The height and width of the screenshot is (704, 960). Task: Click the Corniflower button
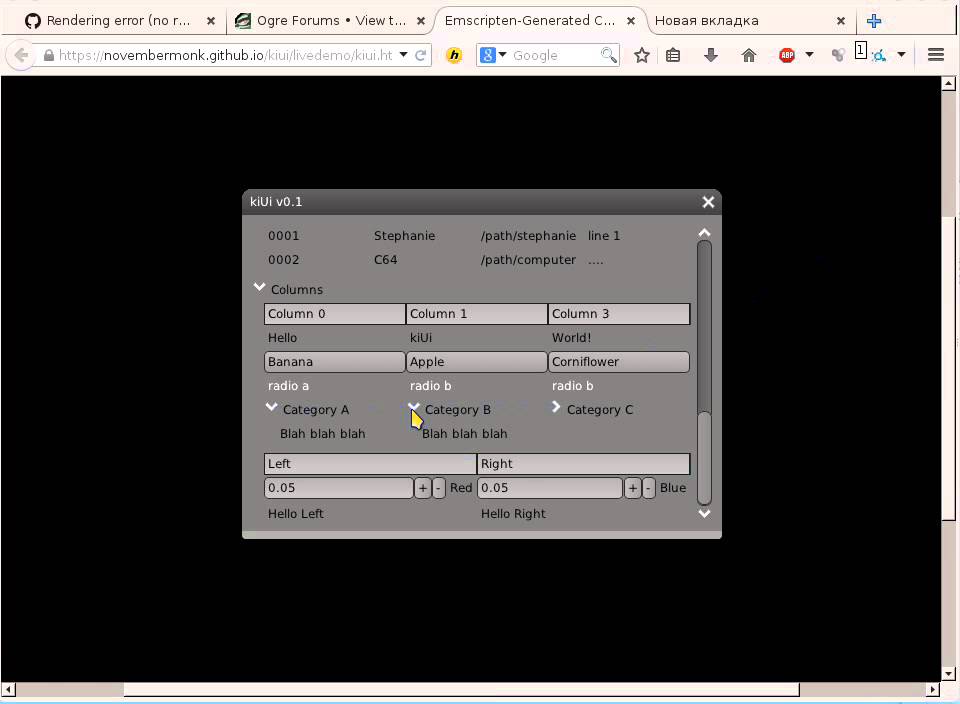tap(619, 362)
